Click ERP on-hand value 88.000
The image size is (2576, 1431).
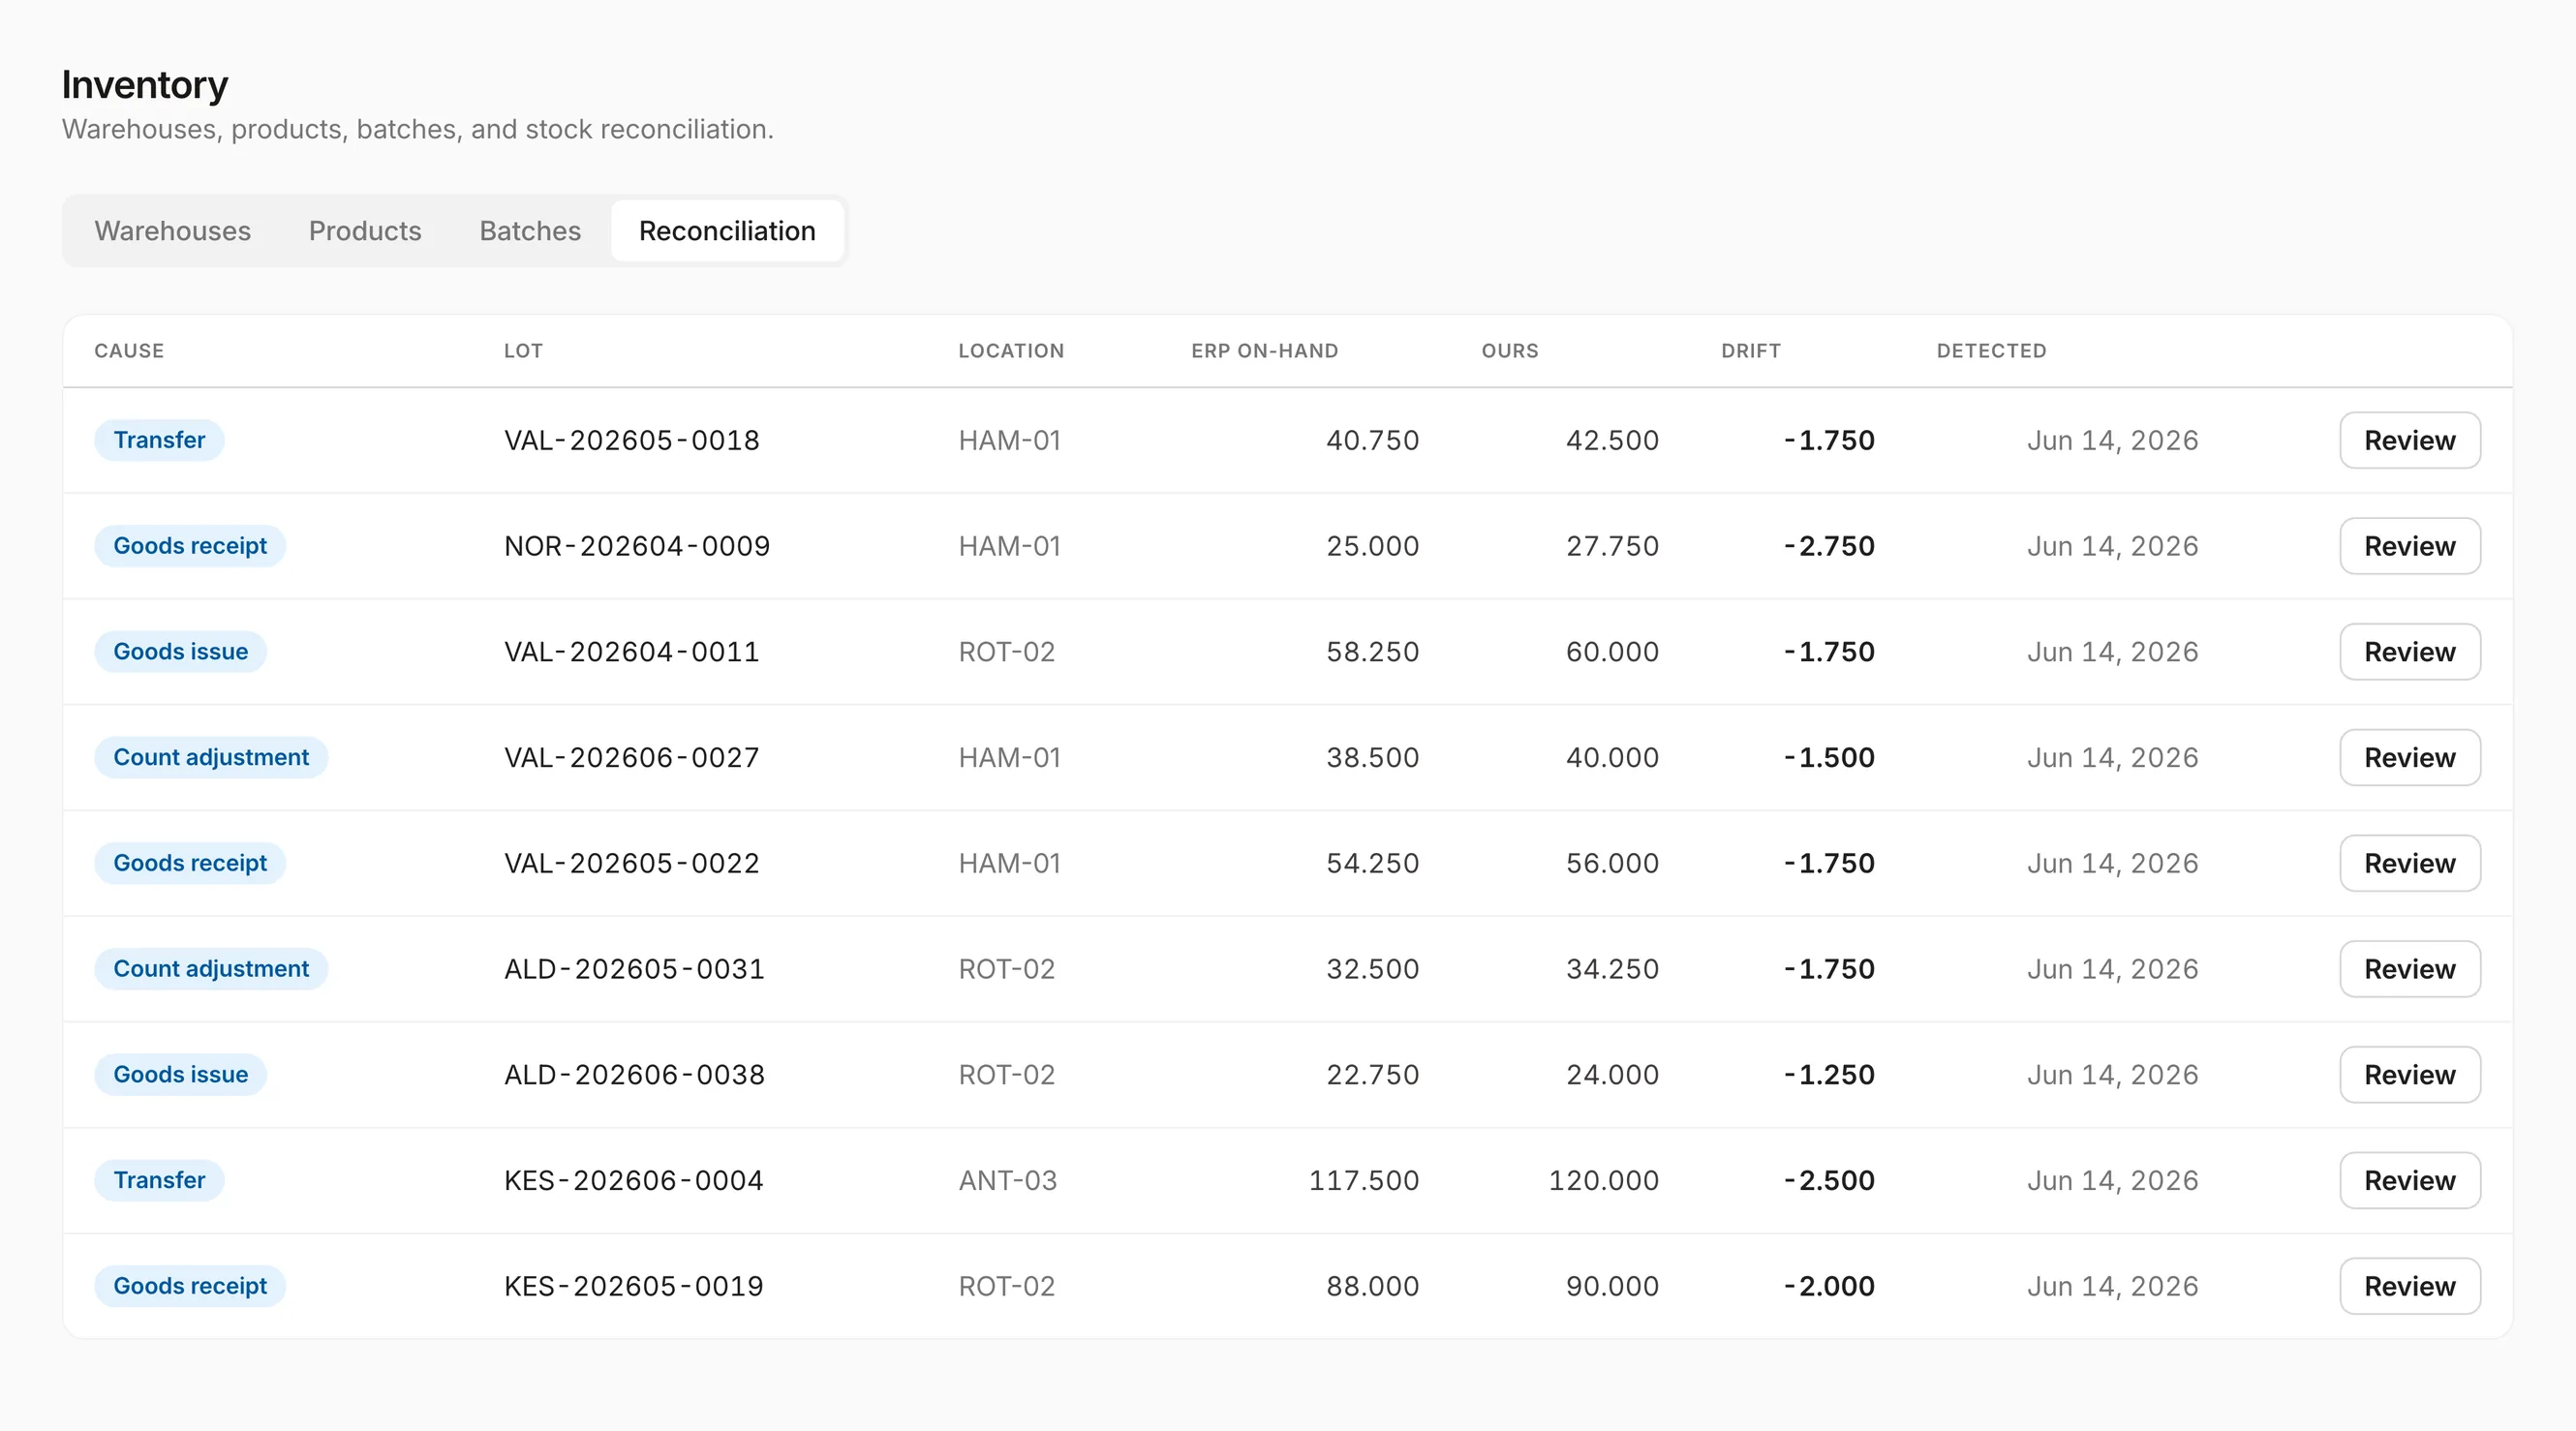(x=1373, y=1286)
